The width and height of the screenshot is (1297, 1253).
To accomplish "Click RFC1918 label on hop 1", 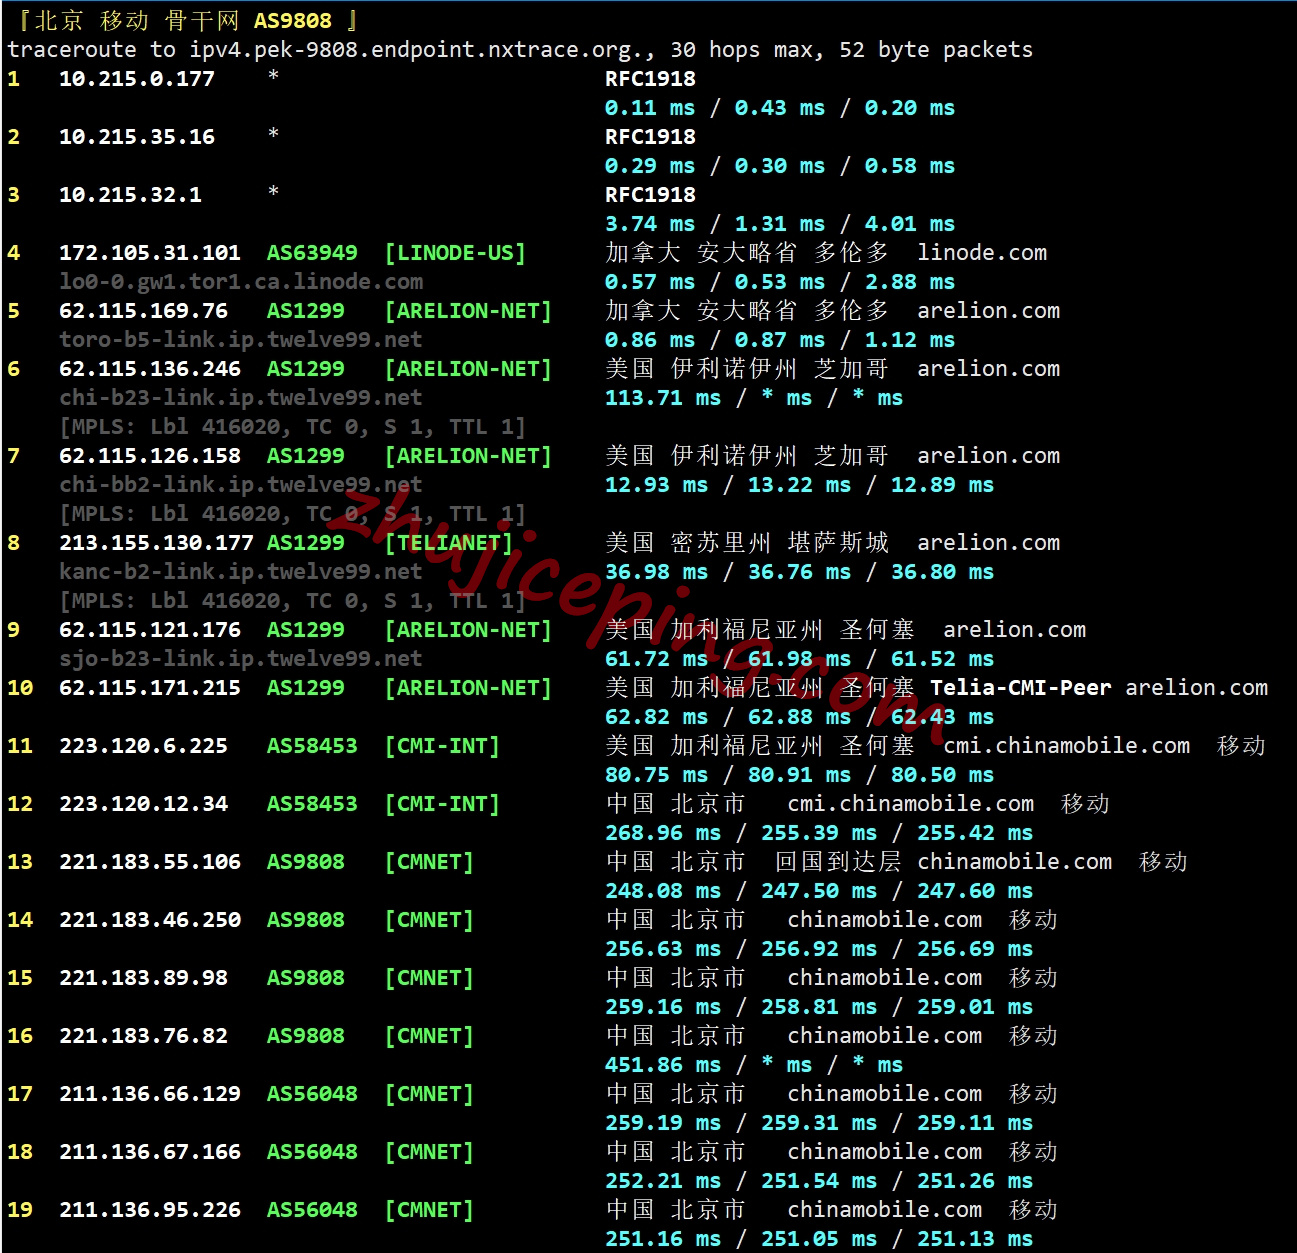I will click(x=650, y=79).
